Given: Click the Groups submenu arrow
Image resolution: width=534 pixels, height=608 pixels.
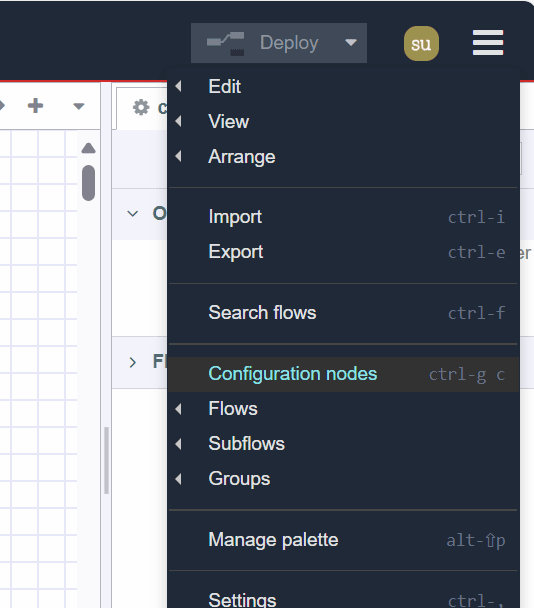Looking at the screenshot, I should tap(178, 479).
